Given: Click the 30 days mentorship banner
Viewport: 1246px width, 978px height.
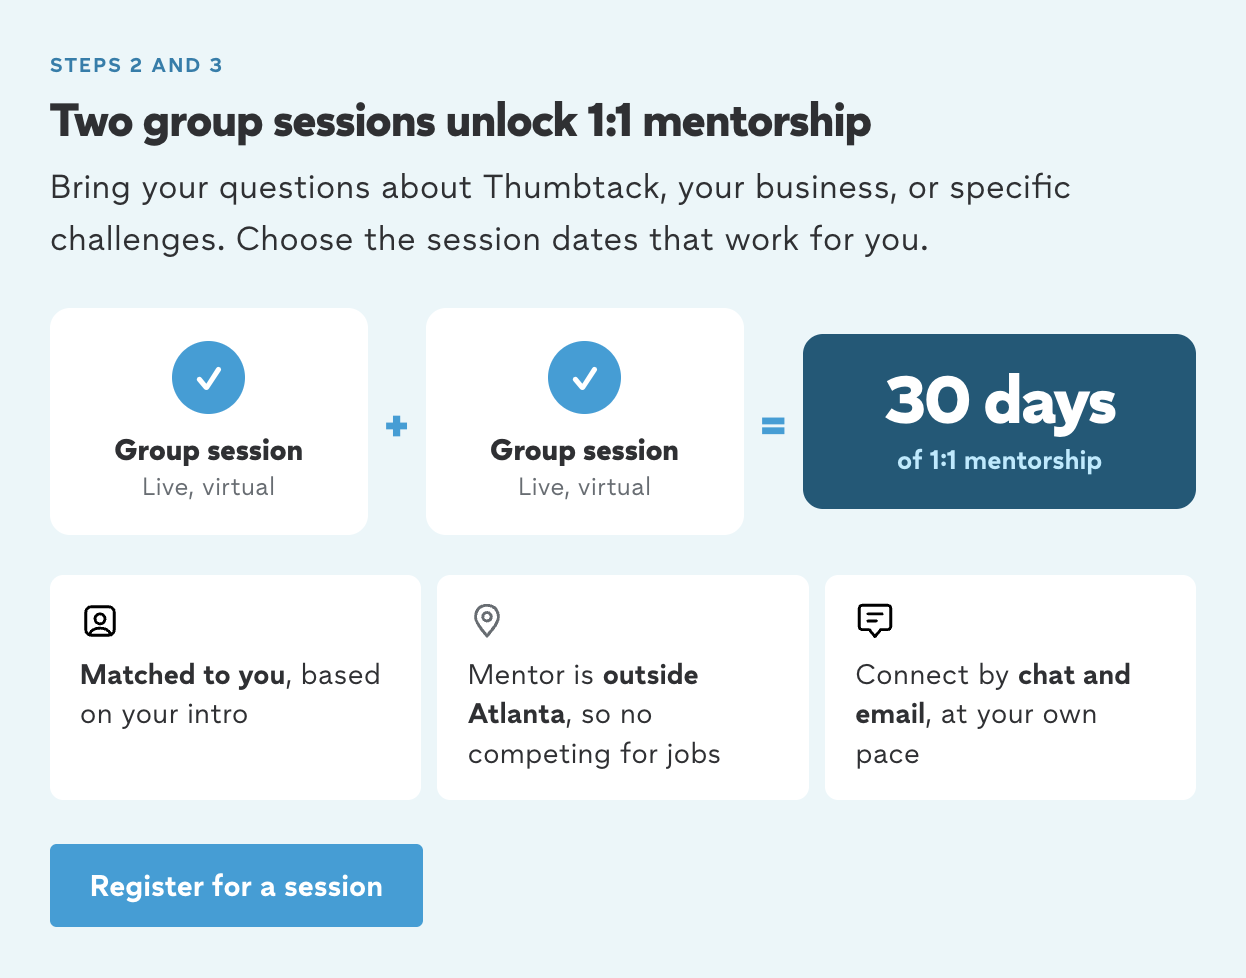Looking at the screenshot, I should click(x=999, y=421).
